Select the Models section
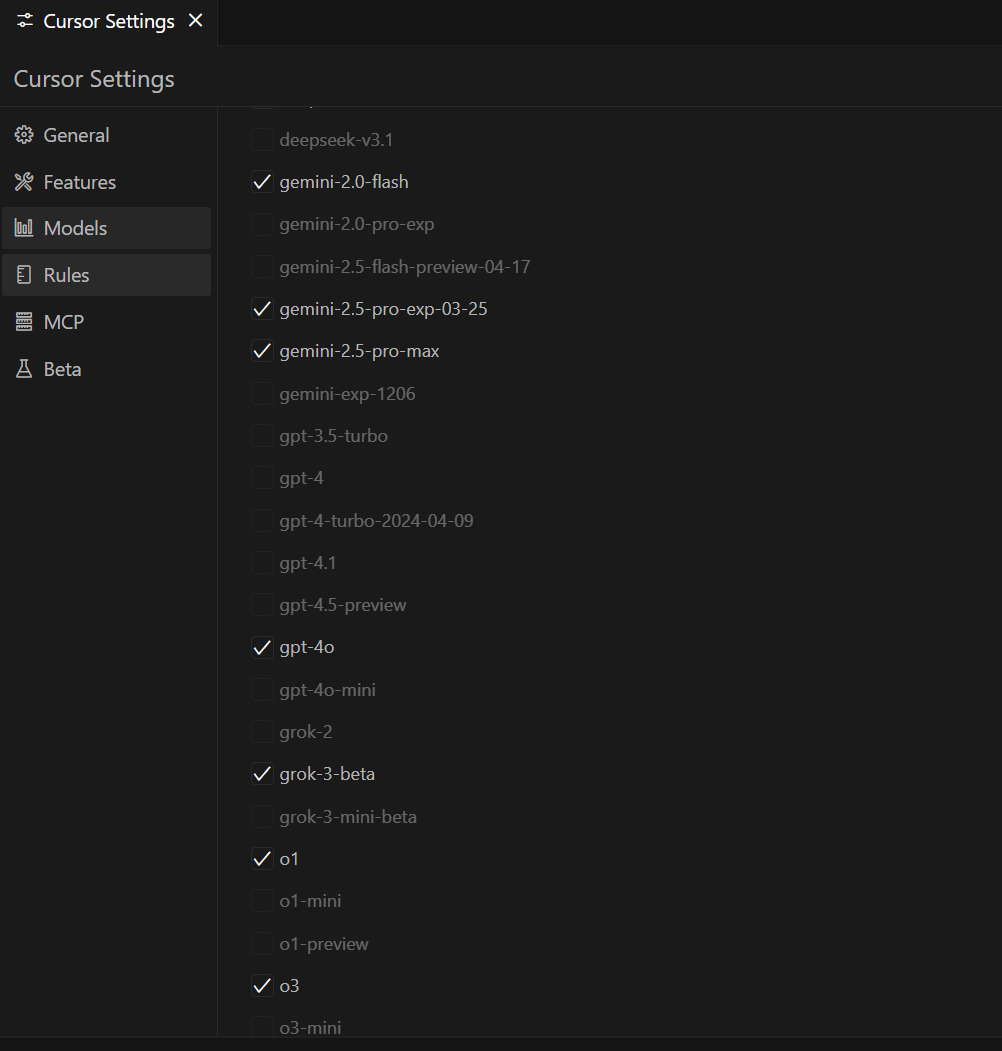 point(107,228)
